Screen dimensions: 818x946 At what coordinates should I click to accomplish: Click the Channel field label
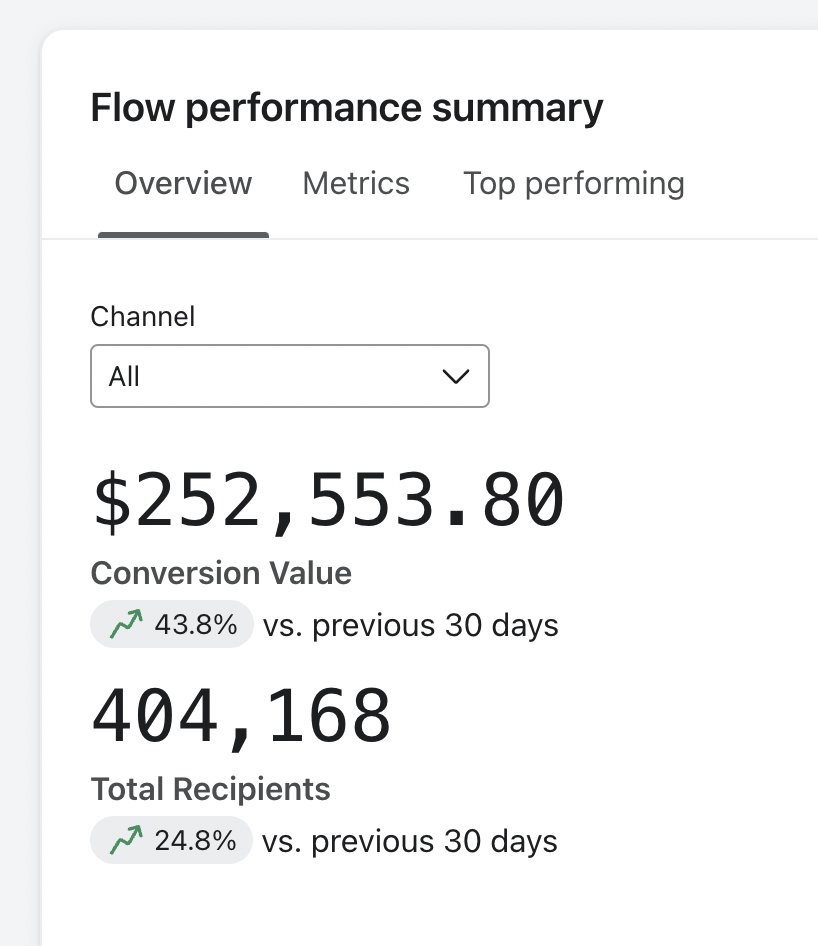[143, 317]
